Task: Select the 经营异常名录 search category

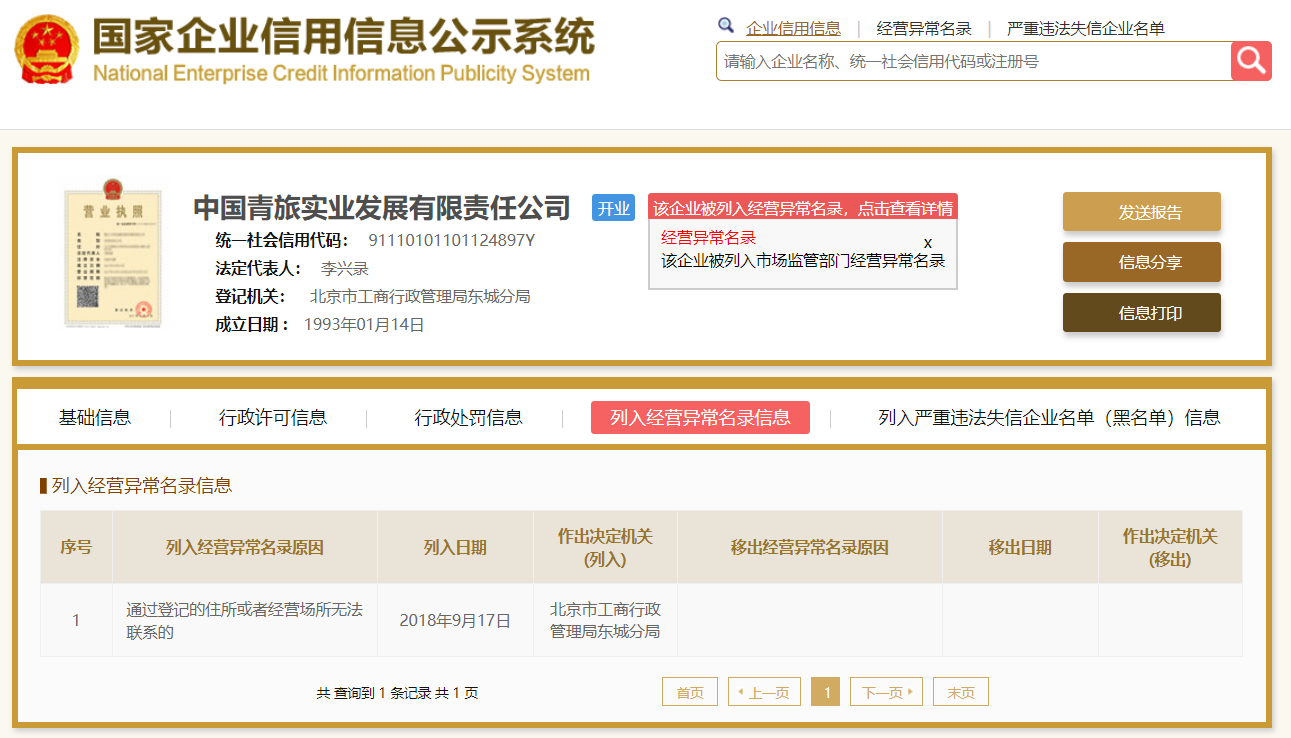Action: point(924,29)
